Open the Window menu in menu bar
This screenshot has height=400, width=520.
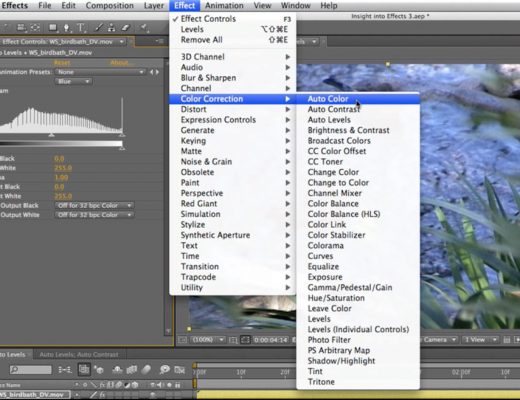click(x=295, y=6)
